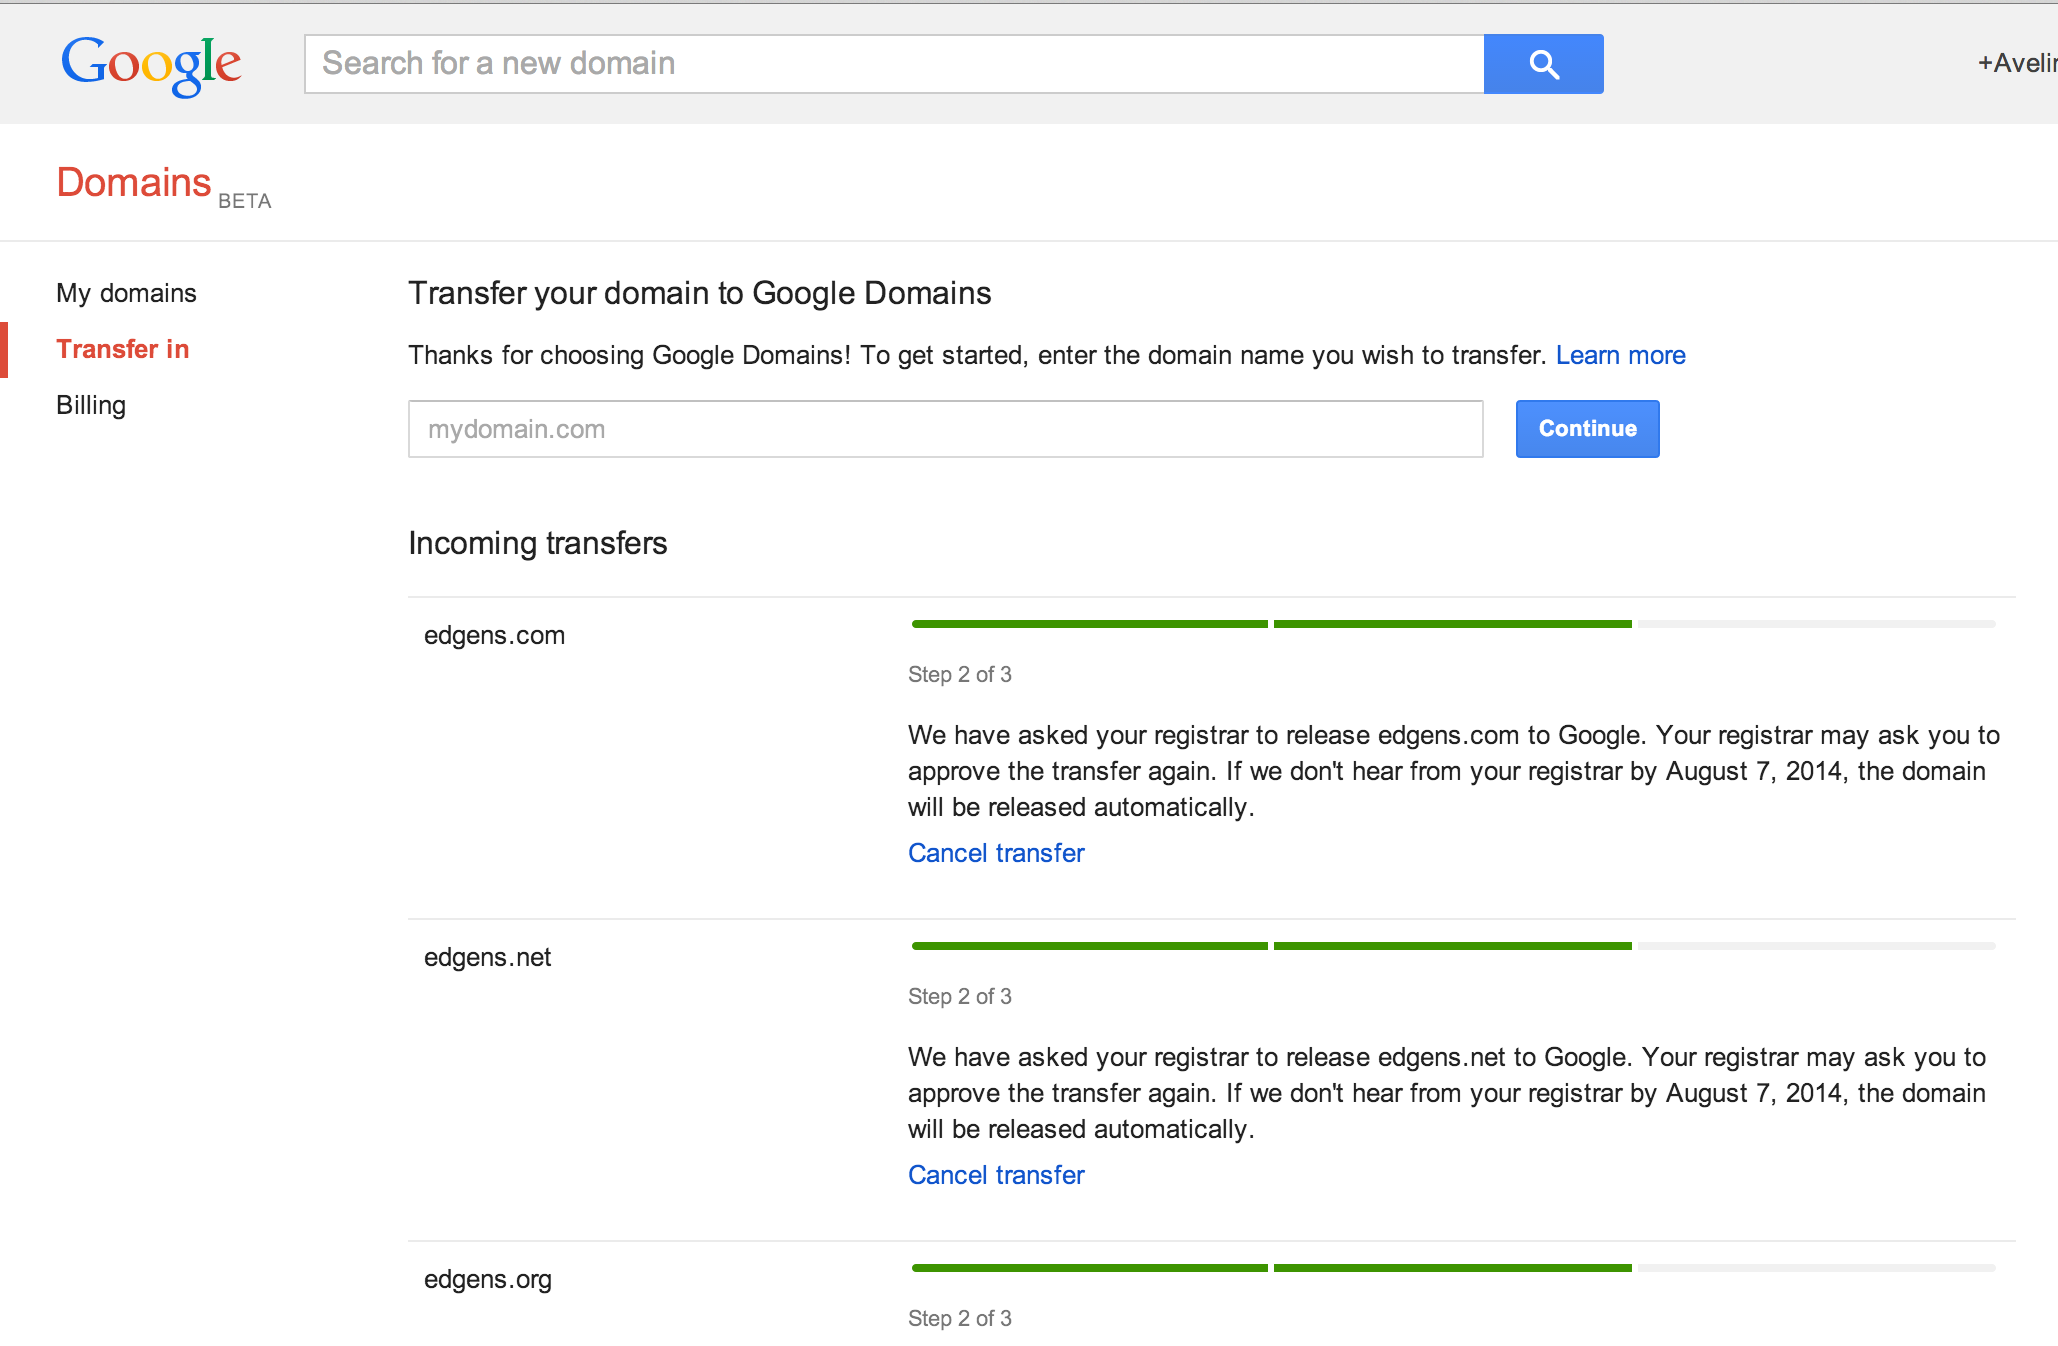The height and width of the screenshot is (1346, 2058).
Task: Click edgens.net transfer progress bar
Action: pos(1453,946)
